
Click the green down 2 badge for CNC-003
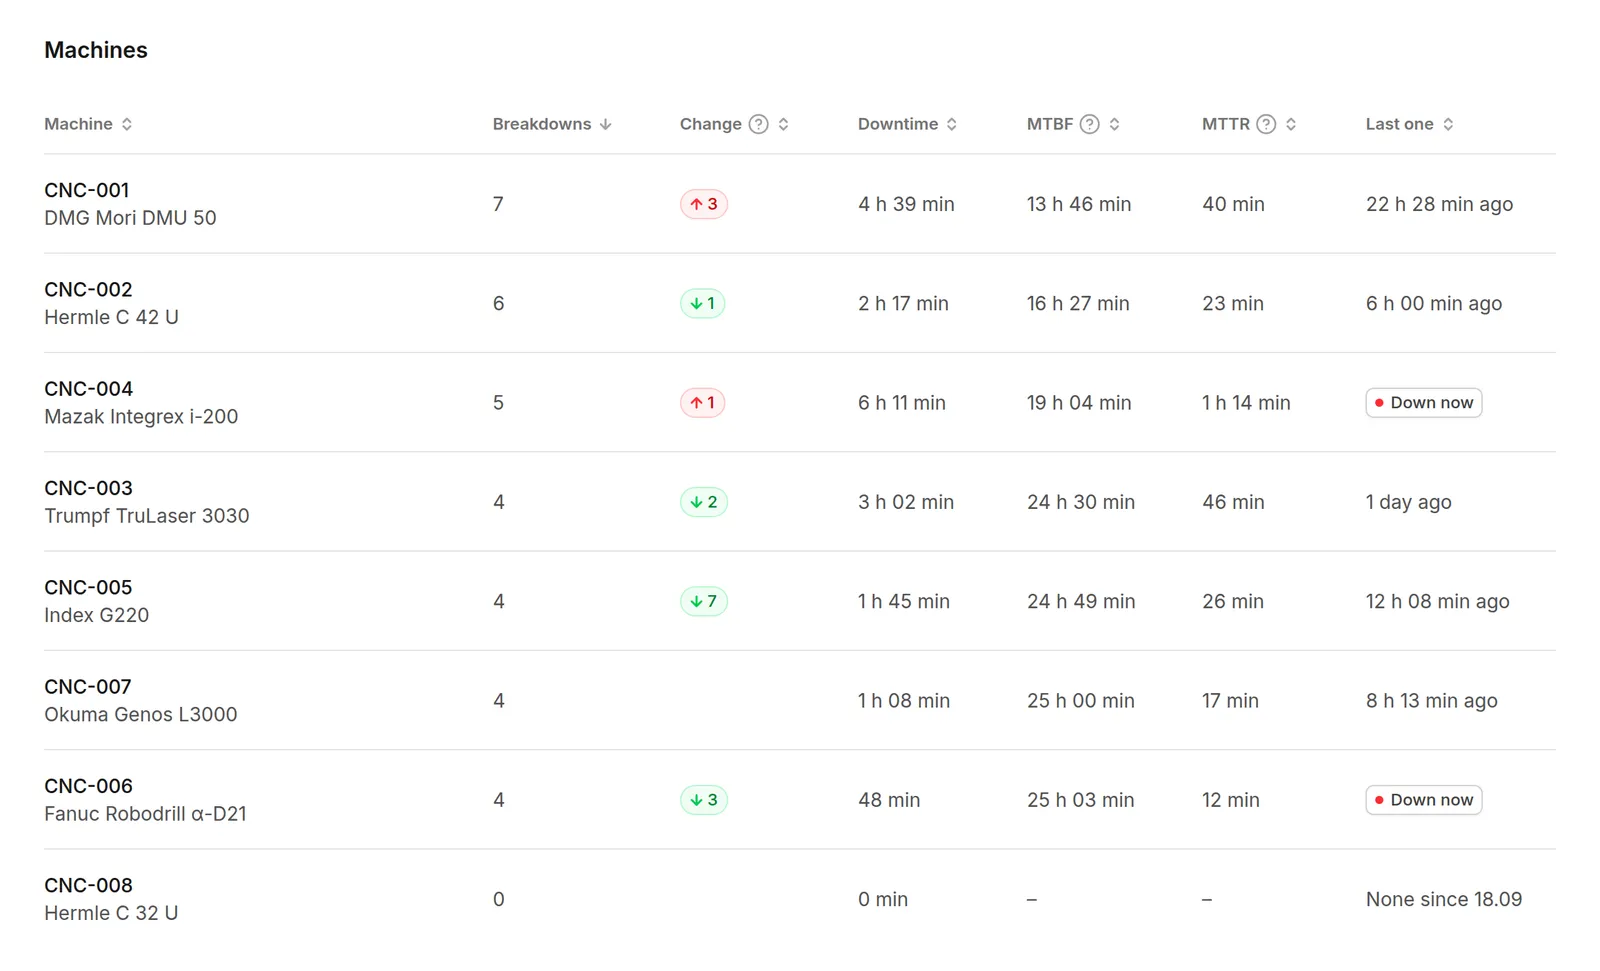tap(704, 502)
